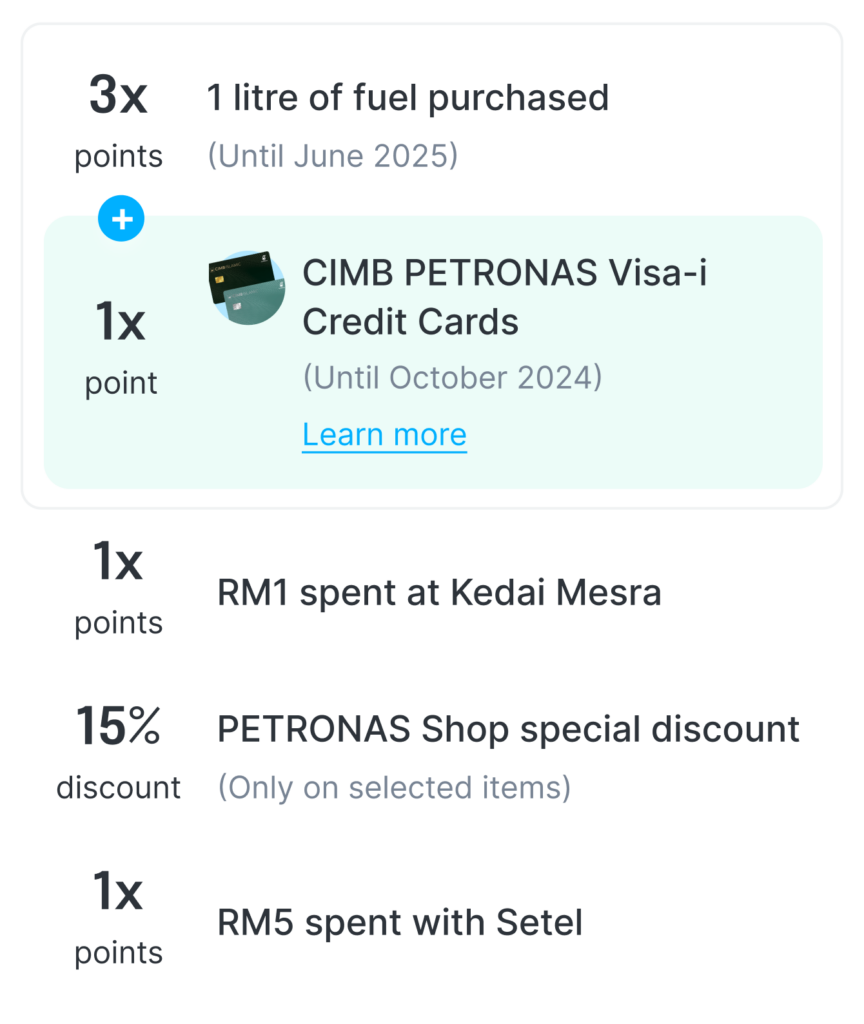The height and width of the screenshot is (1024, 864).
Task: Select the '1 litre of fuel purchased' row
Action: 408,97
